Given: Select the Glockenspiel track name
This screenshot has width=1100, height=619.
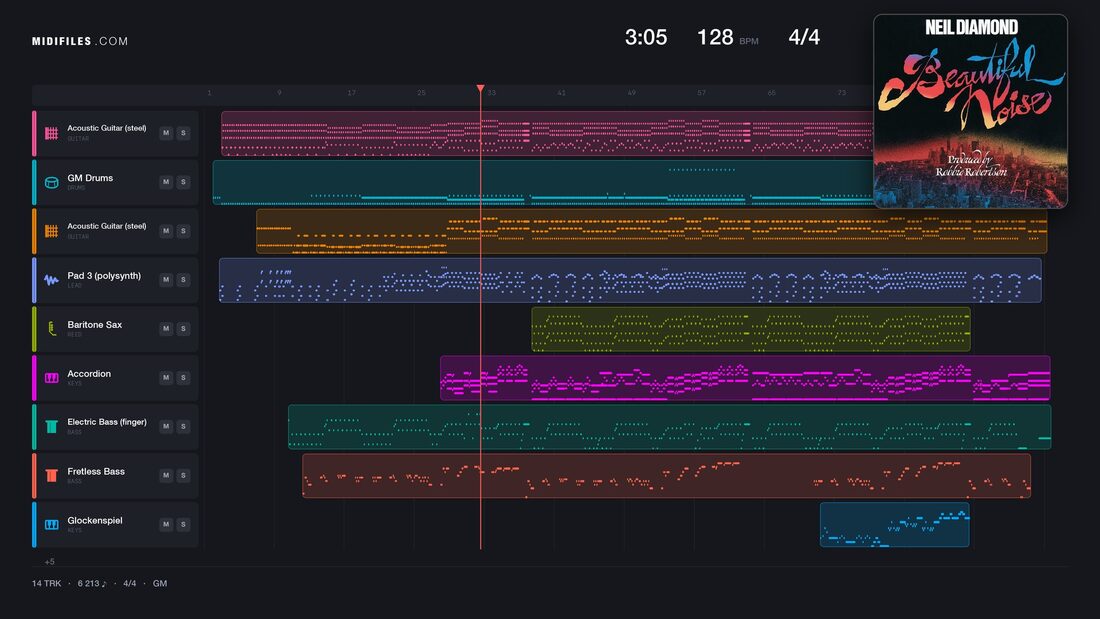Looking at the screenshot, I should pyautogui.click(x=95, y=521).
